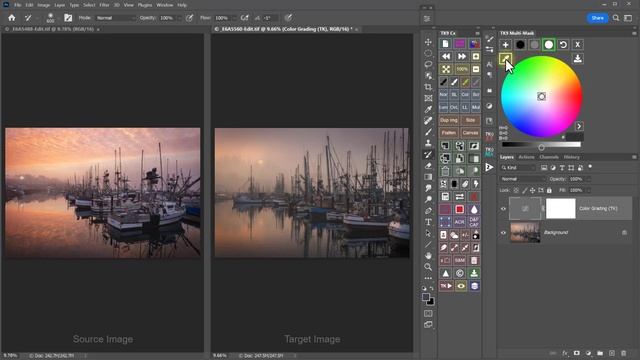This screenshot has height=360, width=640.
Task: Select the Horizontal Type tool
Action: click(428, 222)
